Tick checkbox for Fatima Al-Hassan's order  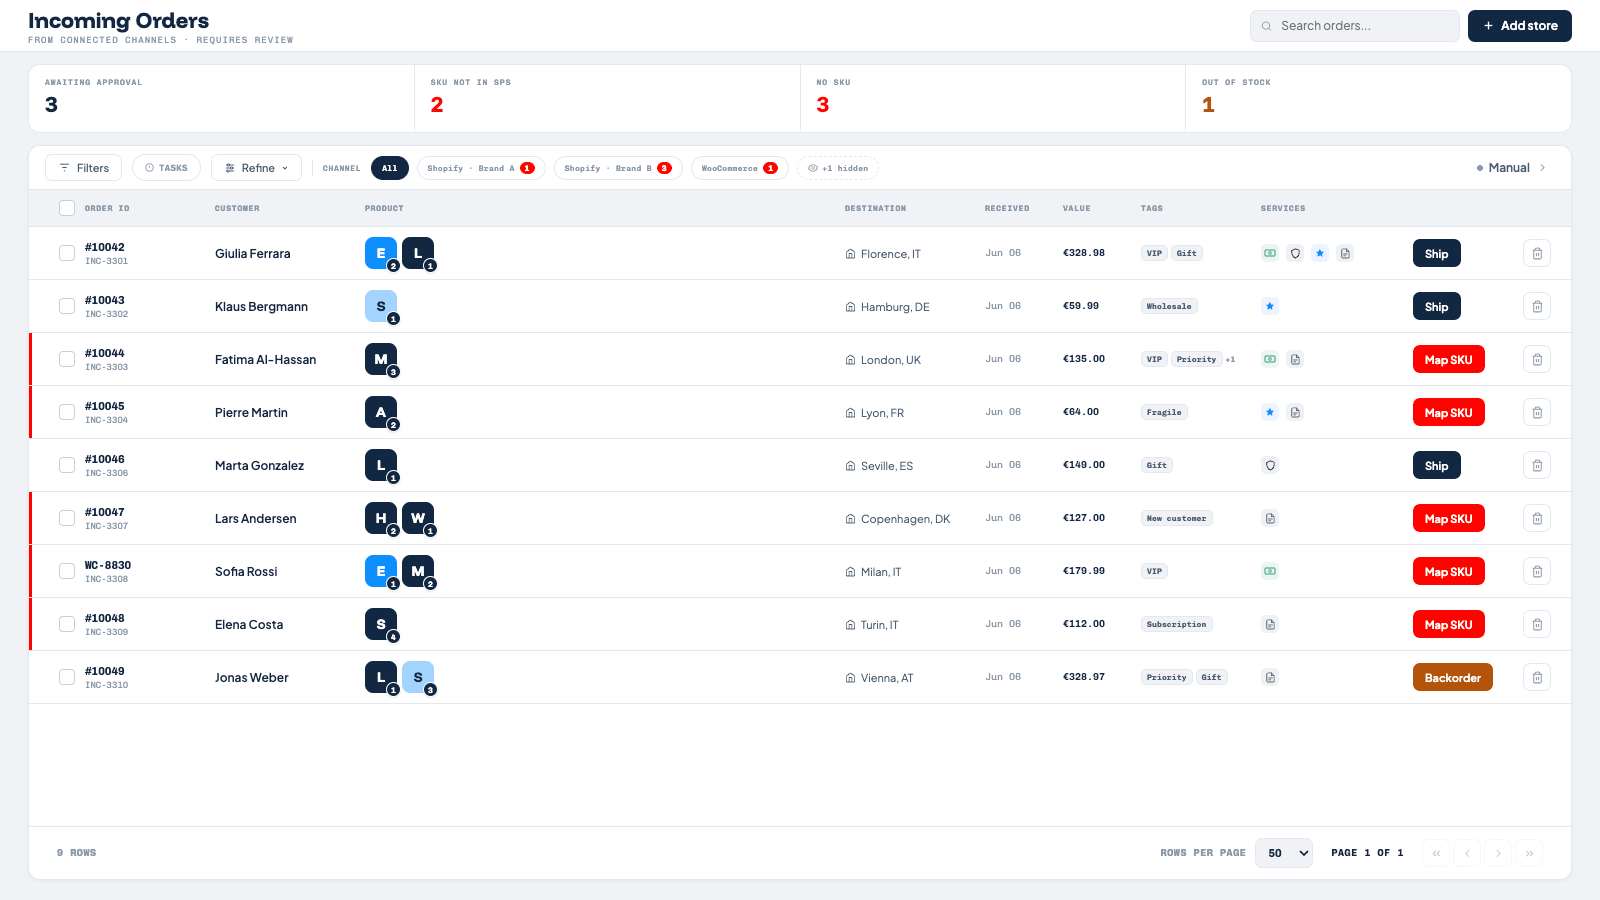67,359
